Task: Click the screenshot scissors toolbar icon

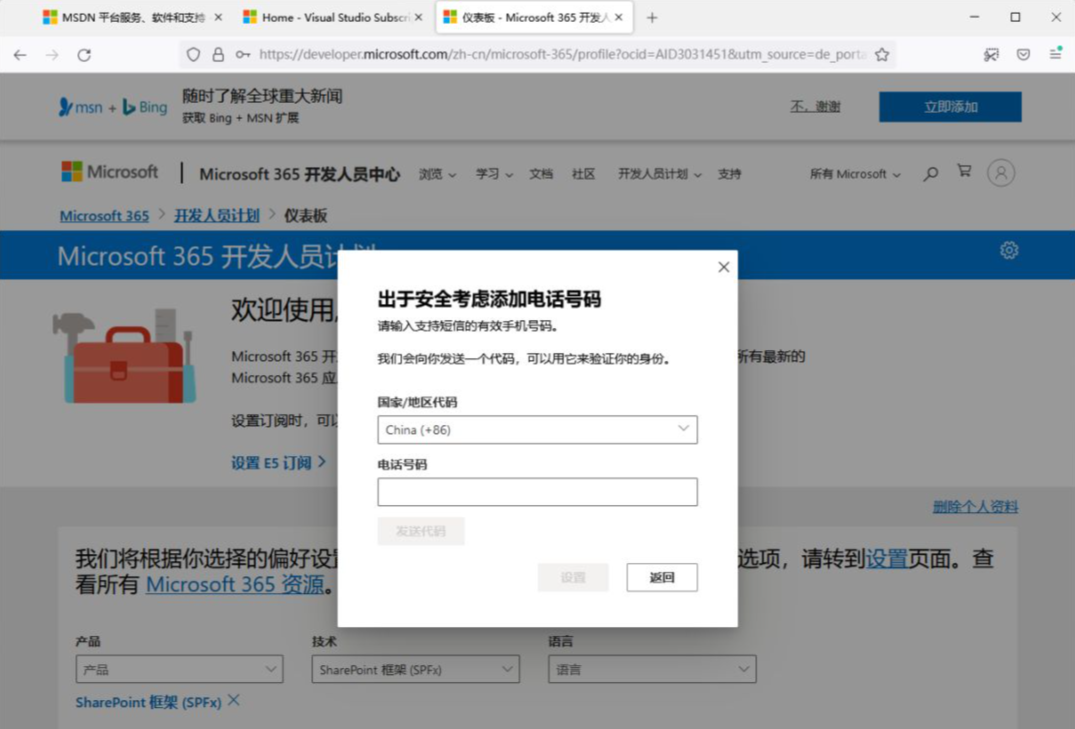Action: [991, 55]
